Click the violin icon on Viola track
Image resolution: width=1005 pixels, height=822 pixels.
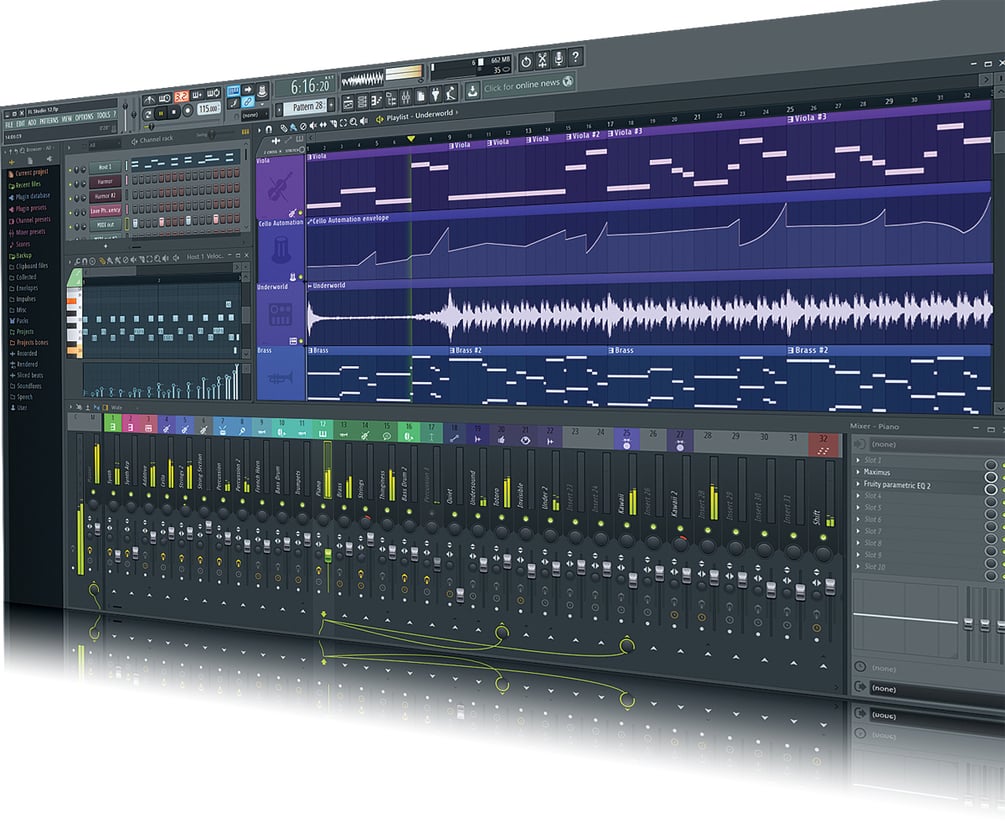[280, 187]
